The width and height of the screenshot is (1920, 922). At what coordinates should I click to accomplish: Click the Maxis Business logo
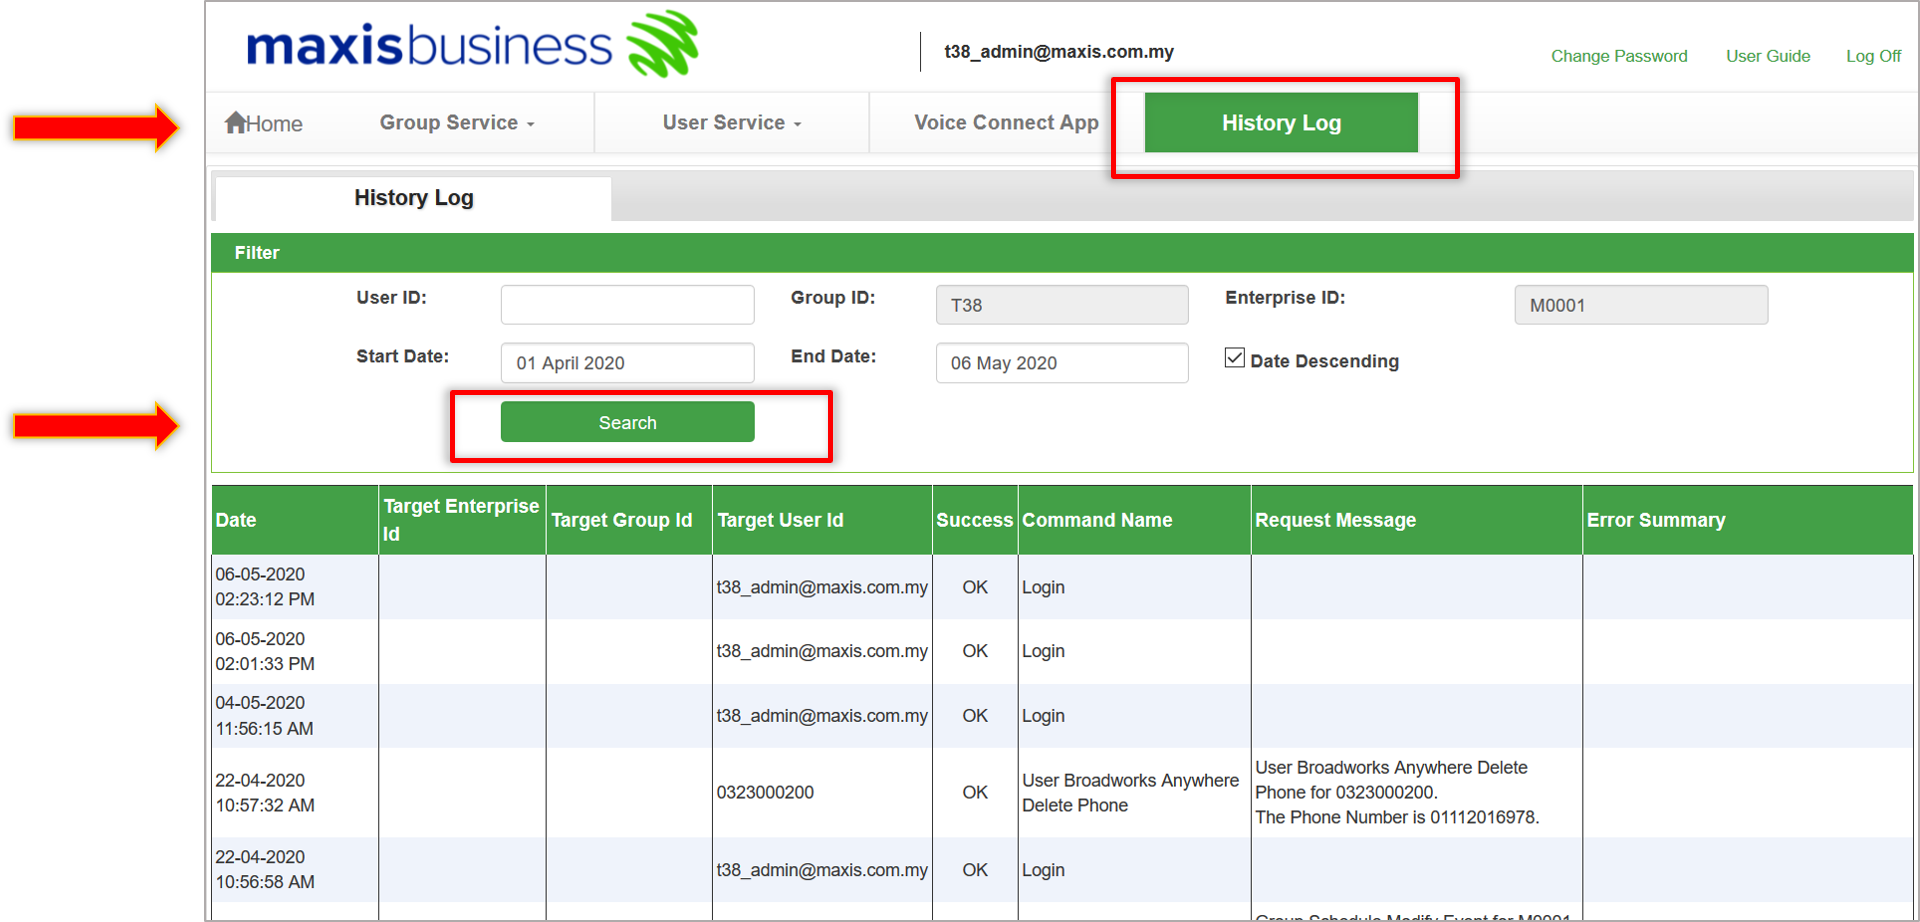(x=472, y=46)
